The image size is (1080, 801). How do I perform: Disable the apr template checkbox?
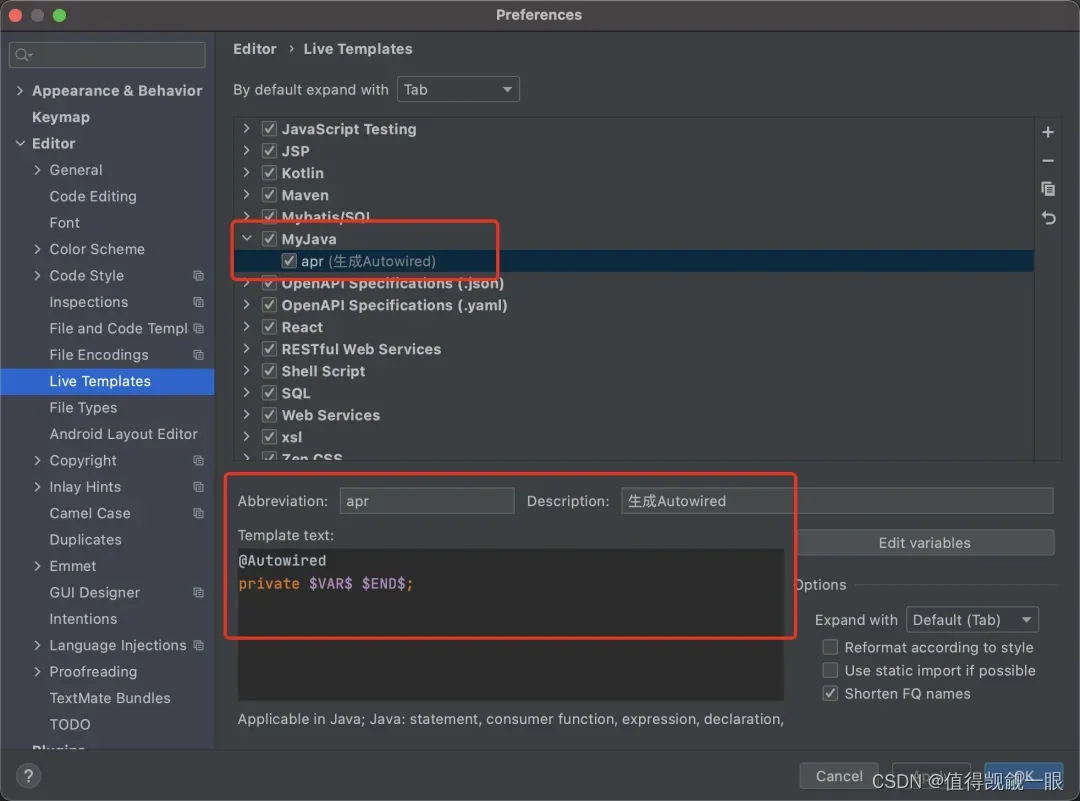click(289, 261)
